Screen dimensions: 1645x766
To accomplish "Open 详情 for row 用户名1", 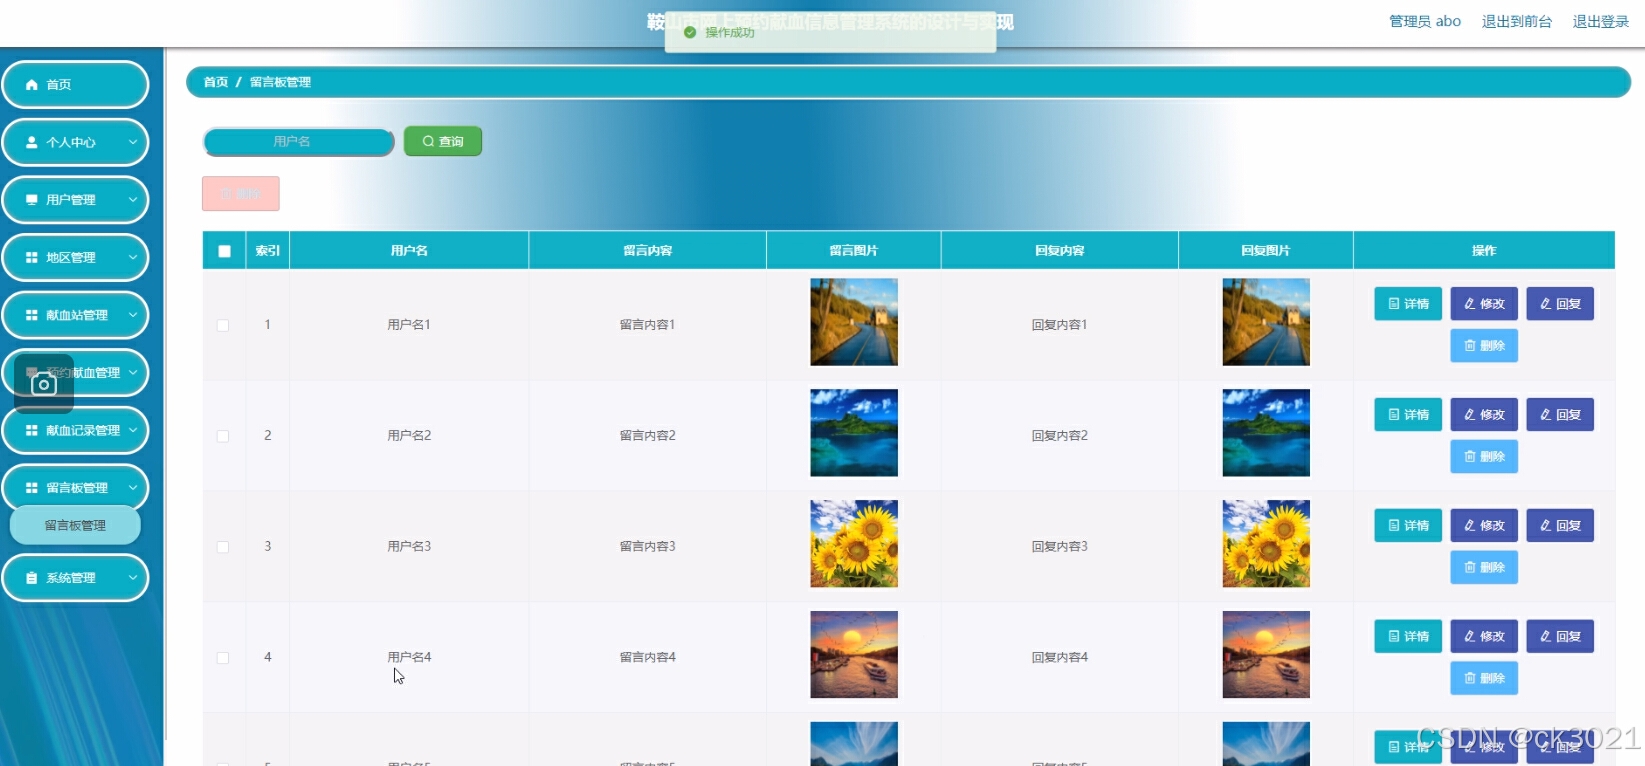I will point(1408,304).
